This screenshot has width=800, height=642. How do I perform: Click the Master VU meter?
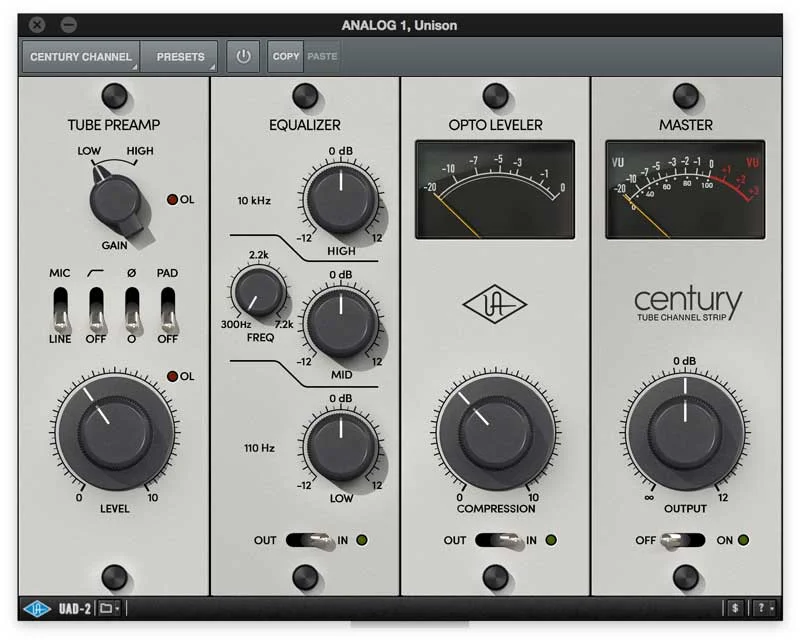(x=685, y=189)
